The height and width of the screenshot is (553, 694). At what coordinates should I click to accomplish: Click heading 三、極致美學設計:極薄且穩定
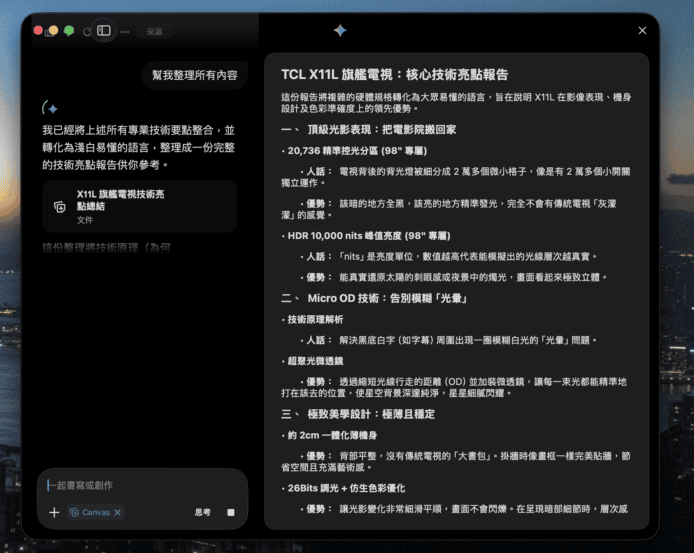(x=358, y=414)
